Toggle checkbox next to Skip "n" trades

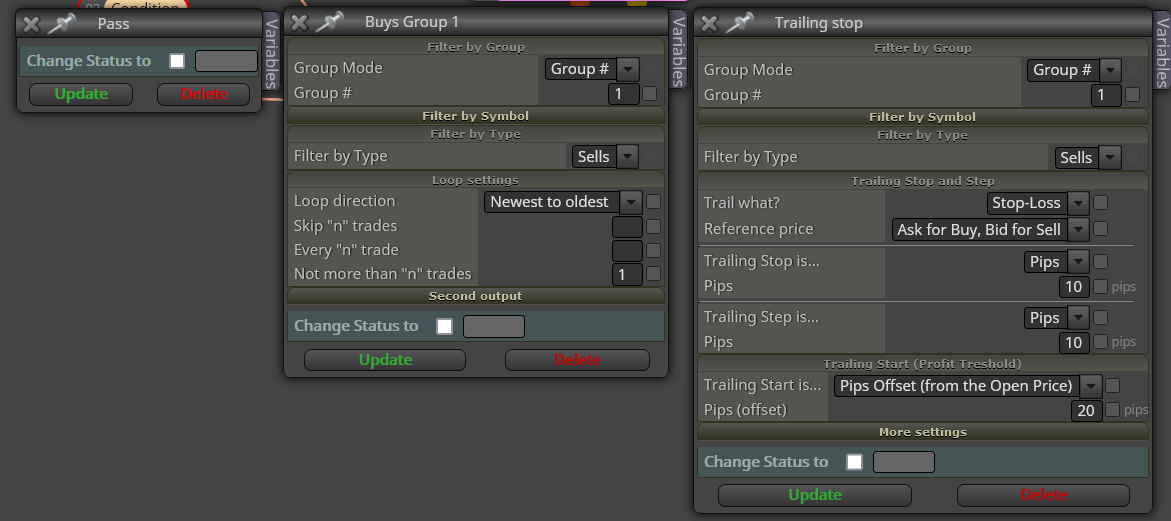(x=653, y=226)
